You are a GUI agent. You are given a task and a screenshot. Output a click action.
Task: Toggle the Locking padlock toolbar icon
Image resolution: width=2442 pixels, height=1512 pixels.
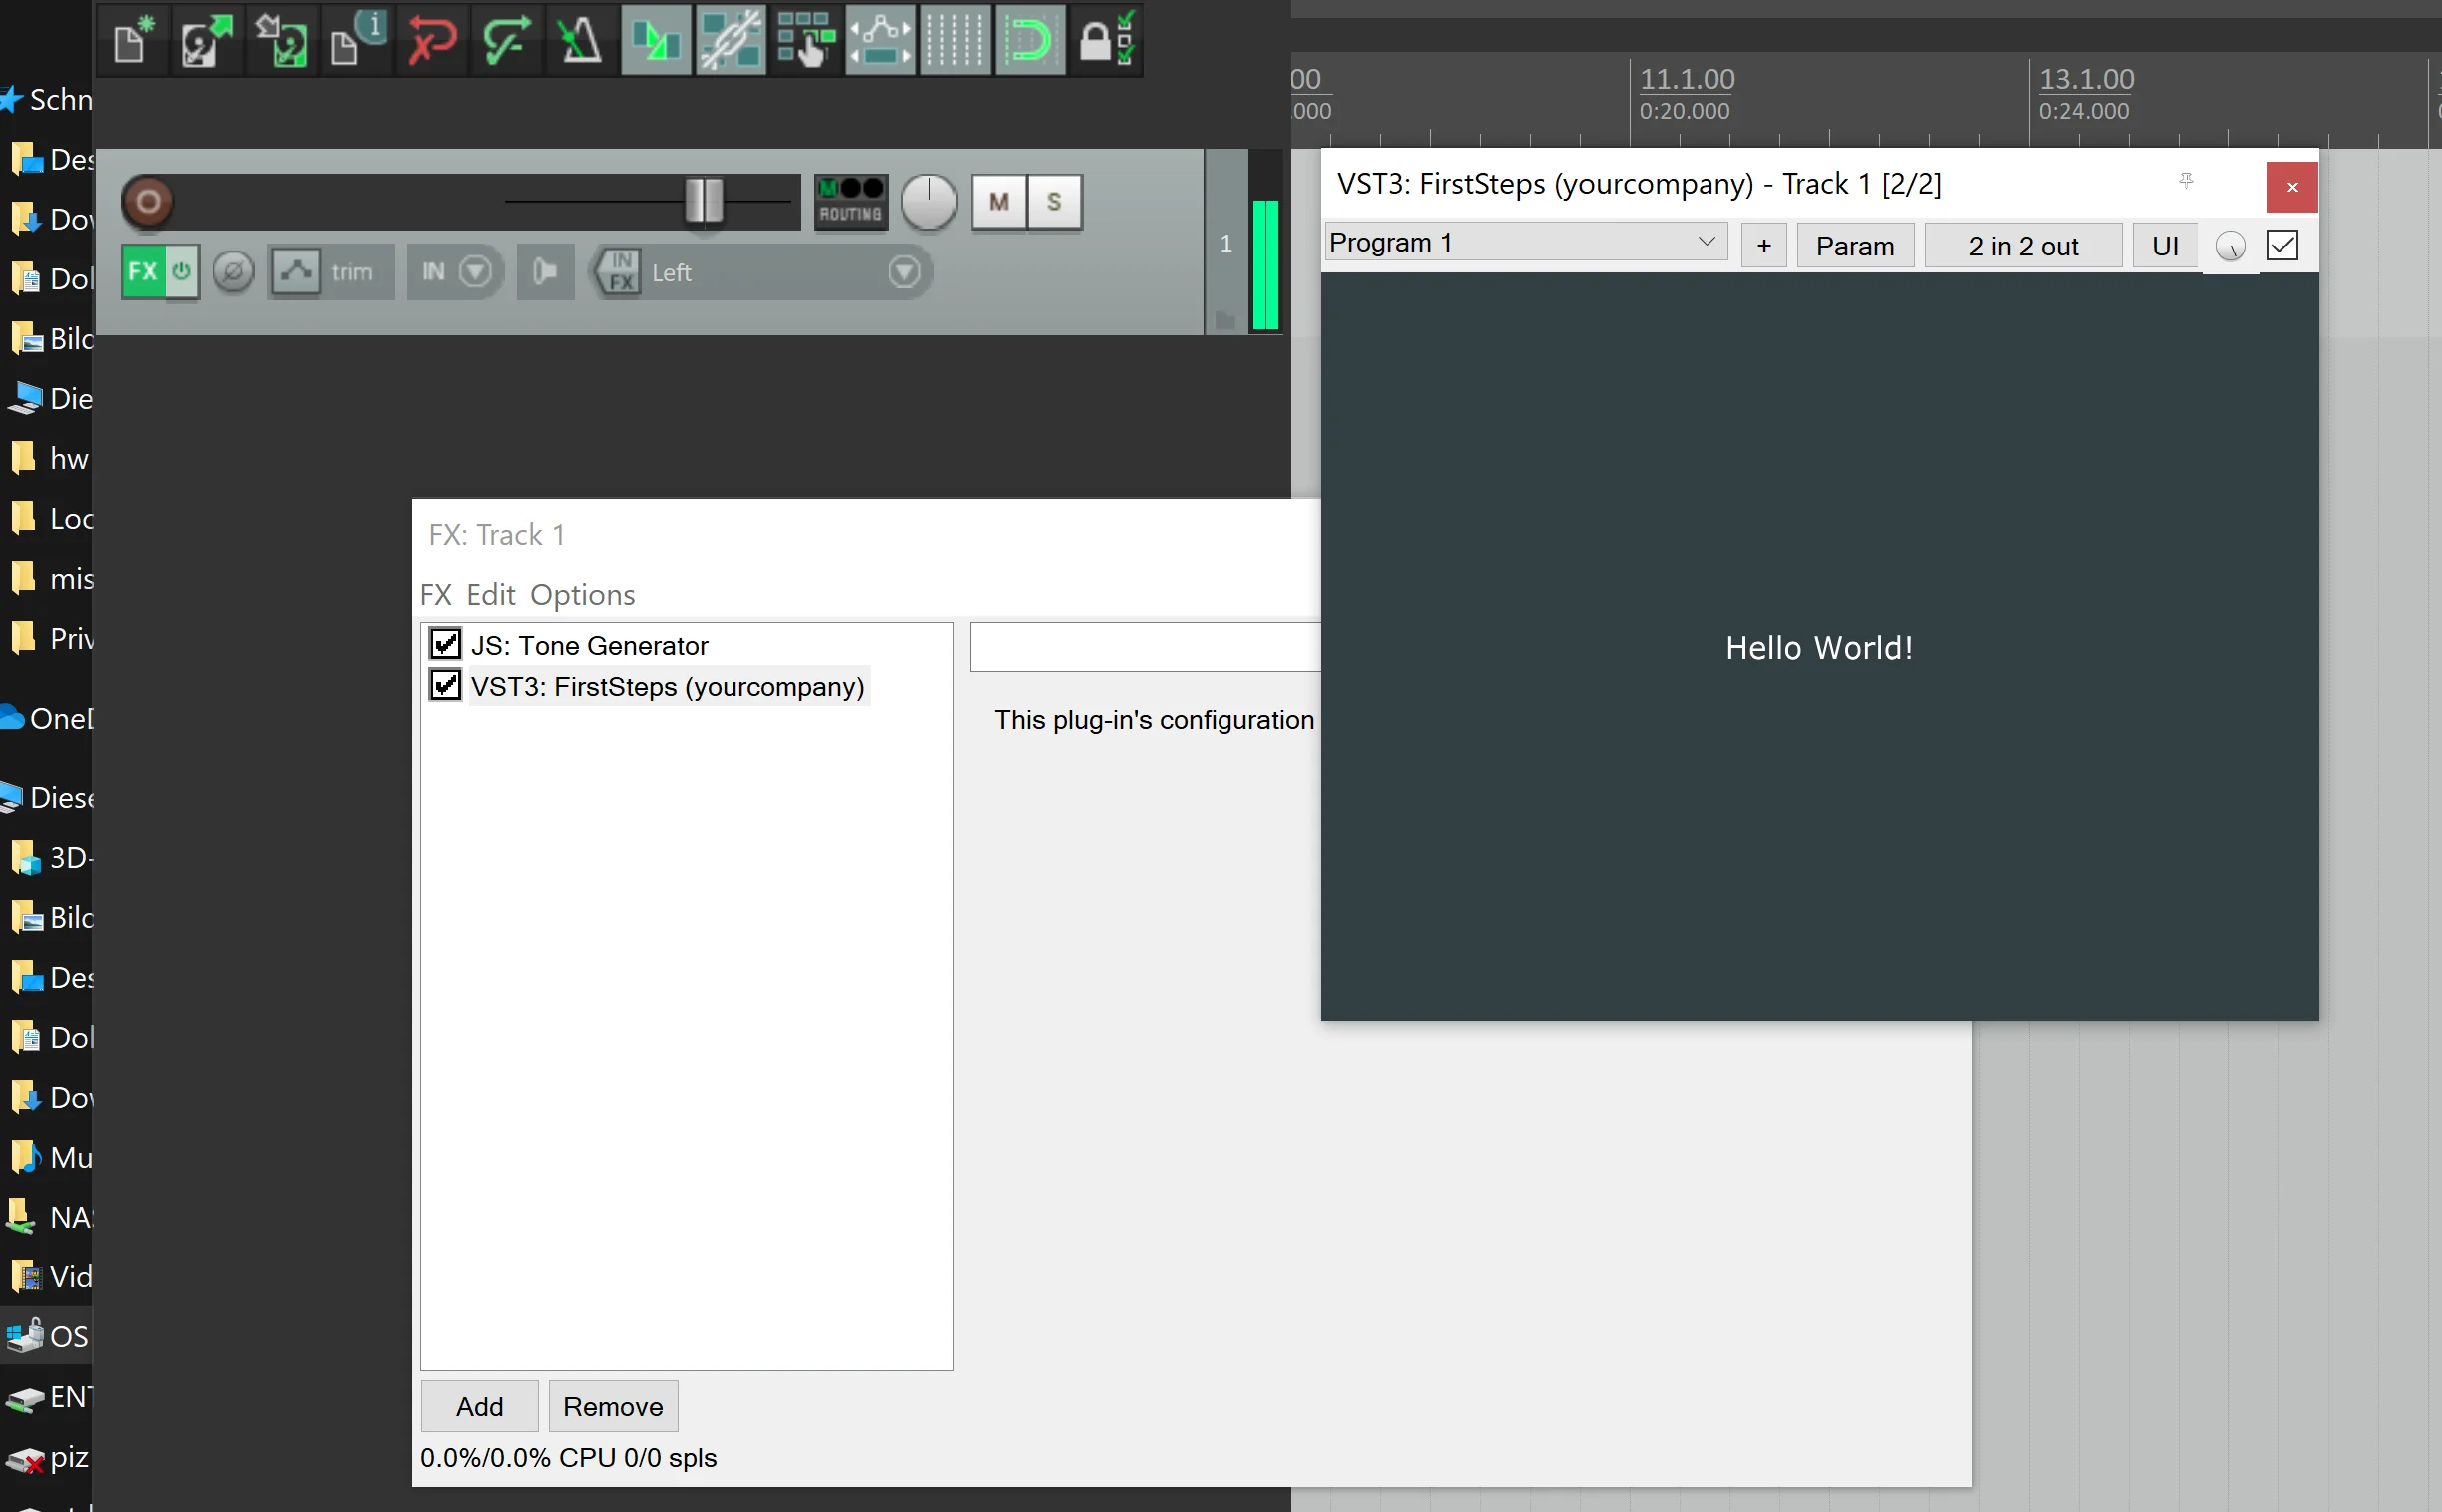[1105, 40]
